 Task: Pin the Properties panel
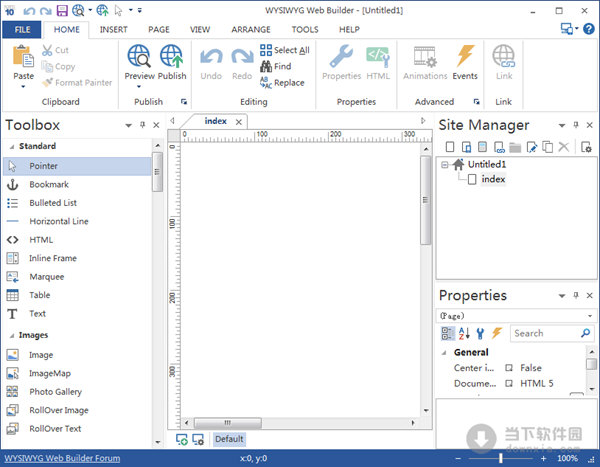tap(576, 295)
